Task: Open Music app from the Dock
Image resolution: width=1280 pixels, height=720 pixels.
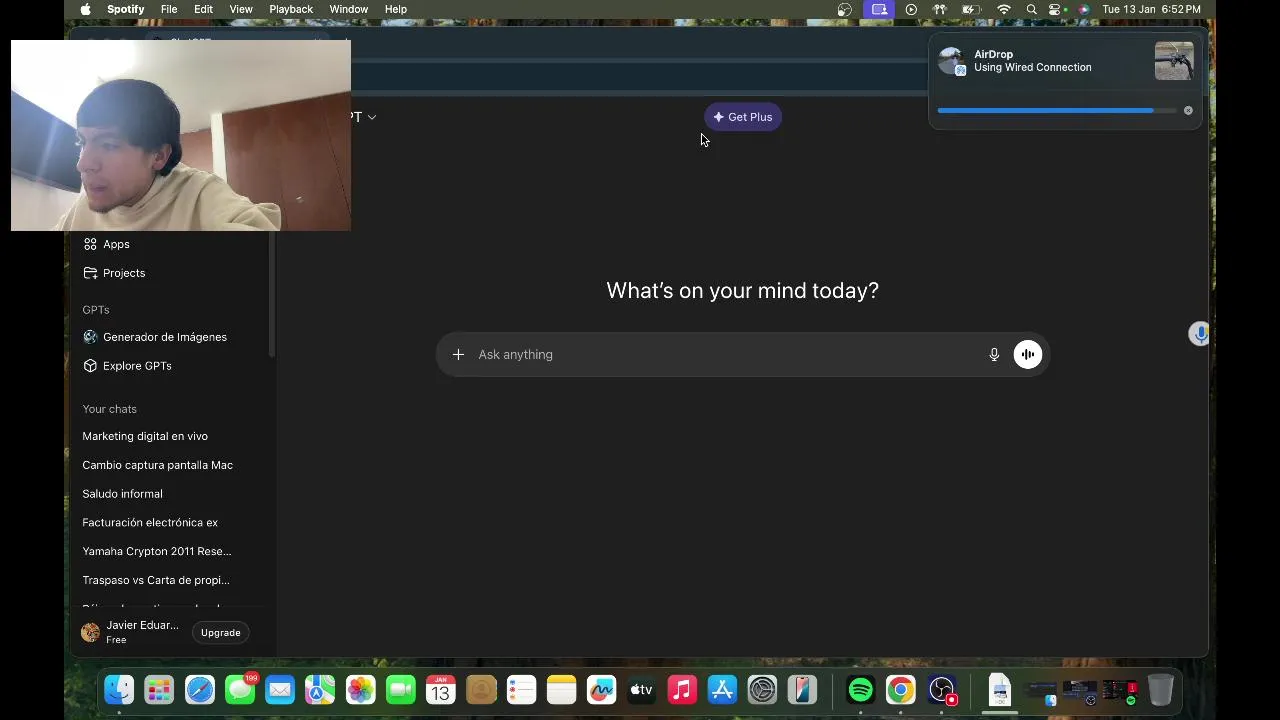Action: coord(682,690)
